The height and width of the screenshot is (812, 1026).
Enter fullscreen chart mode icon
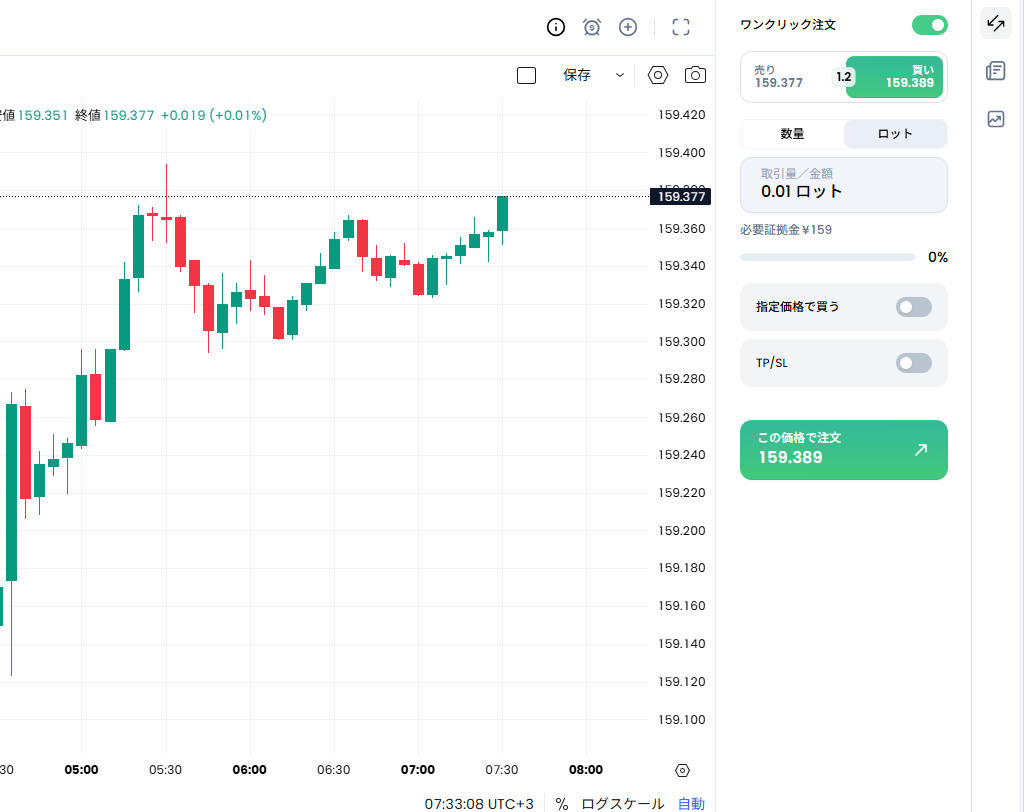pos(681,27)
